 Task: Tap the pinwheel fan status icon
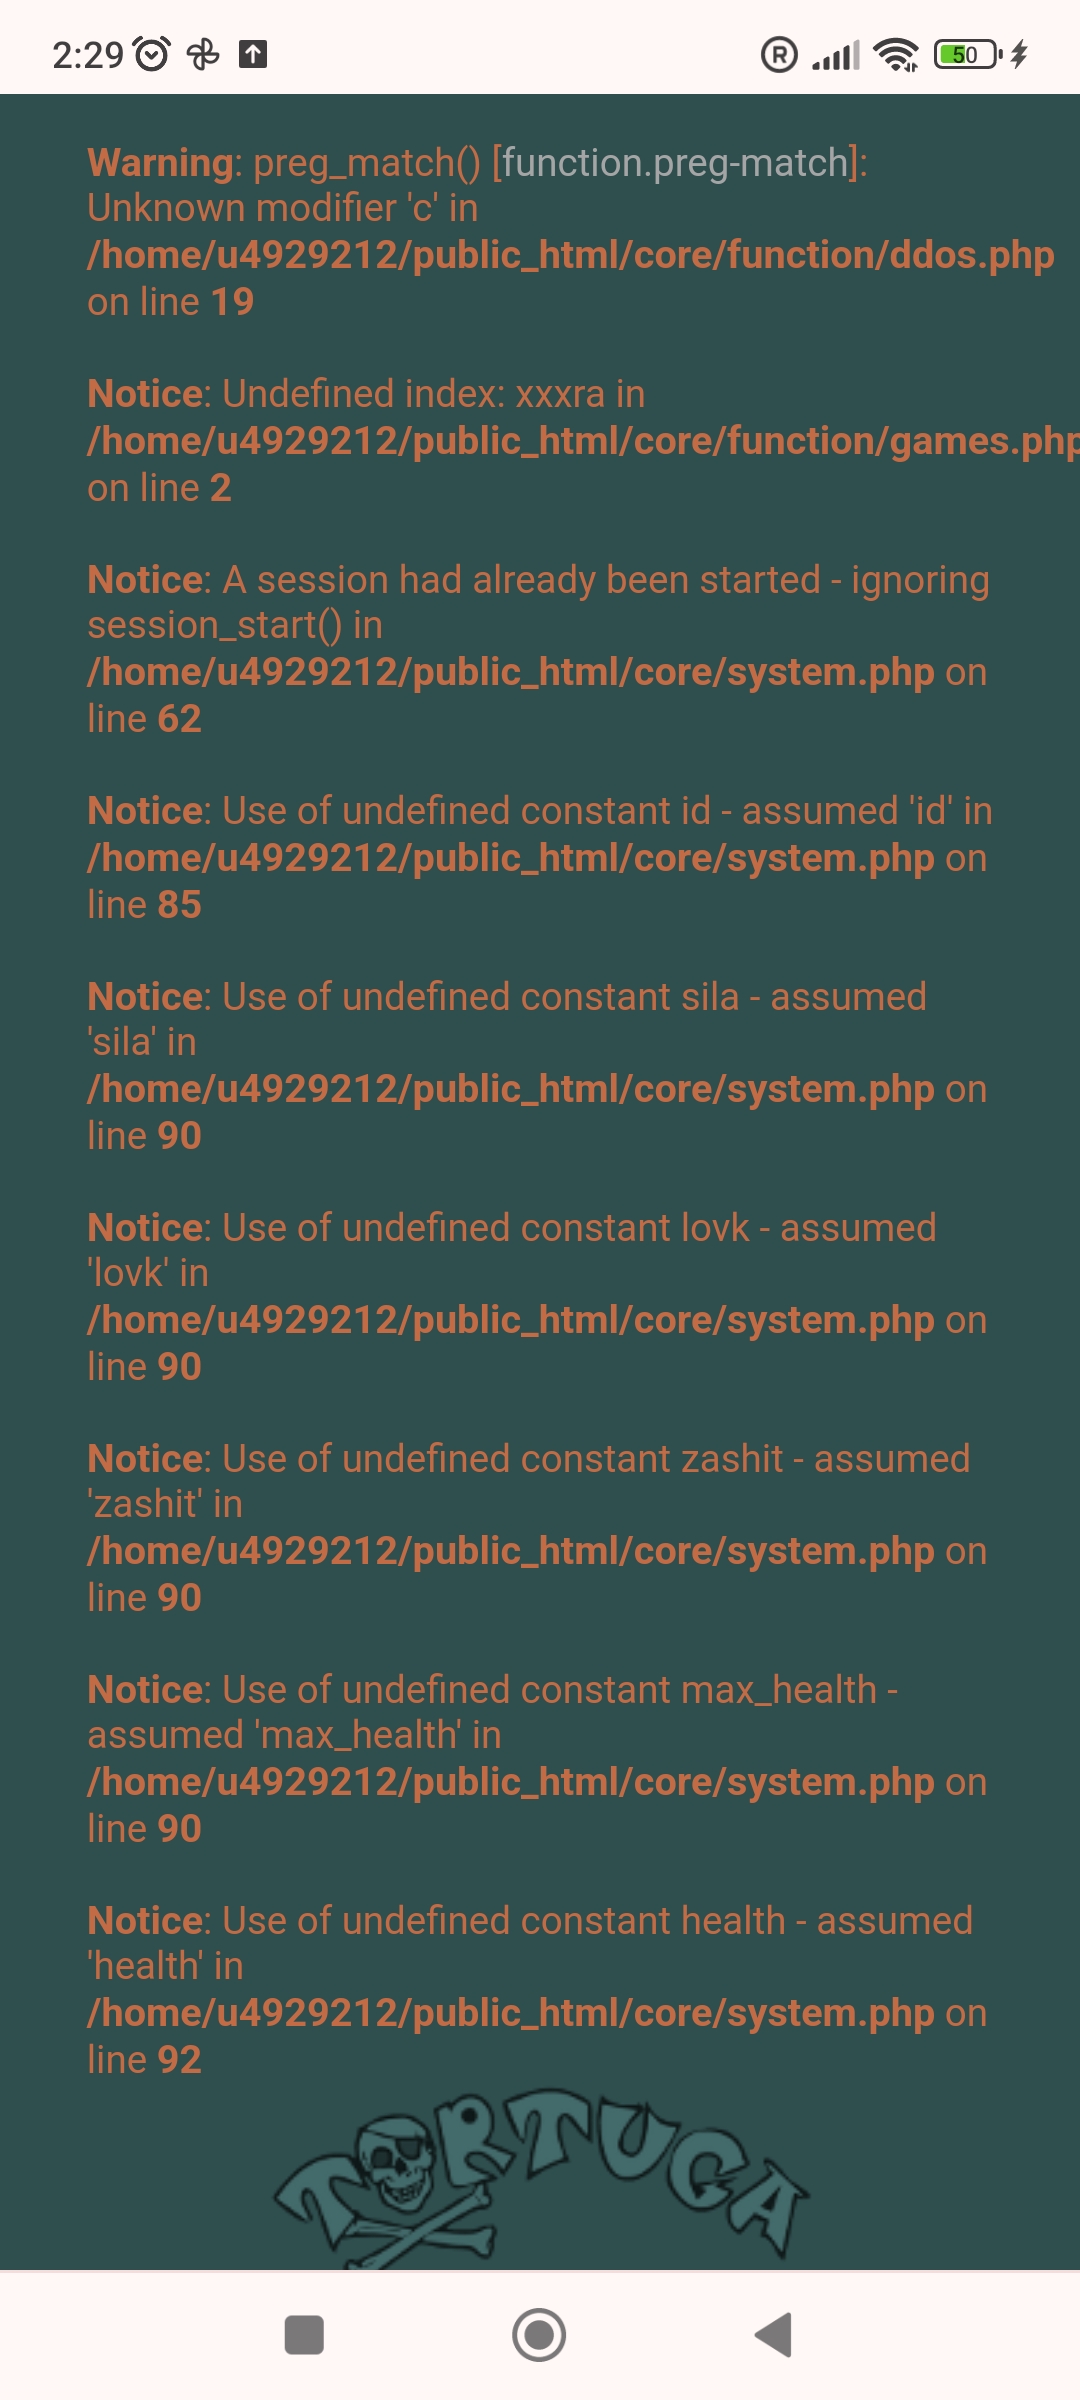(x=203, y=54)
